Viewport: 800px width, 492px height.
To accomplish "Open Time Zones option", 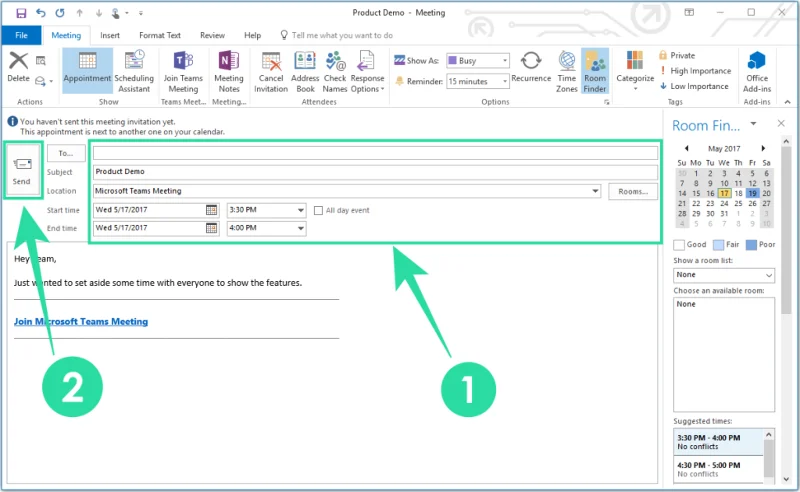I will pos(567,71).
